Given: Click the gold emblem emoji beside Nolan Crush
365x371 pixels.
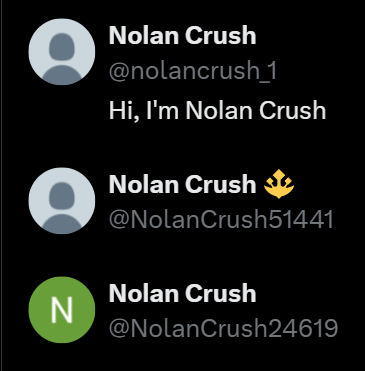Looking at the screenshot, I should pyautogui.click(x=279, y=184).
